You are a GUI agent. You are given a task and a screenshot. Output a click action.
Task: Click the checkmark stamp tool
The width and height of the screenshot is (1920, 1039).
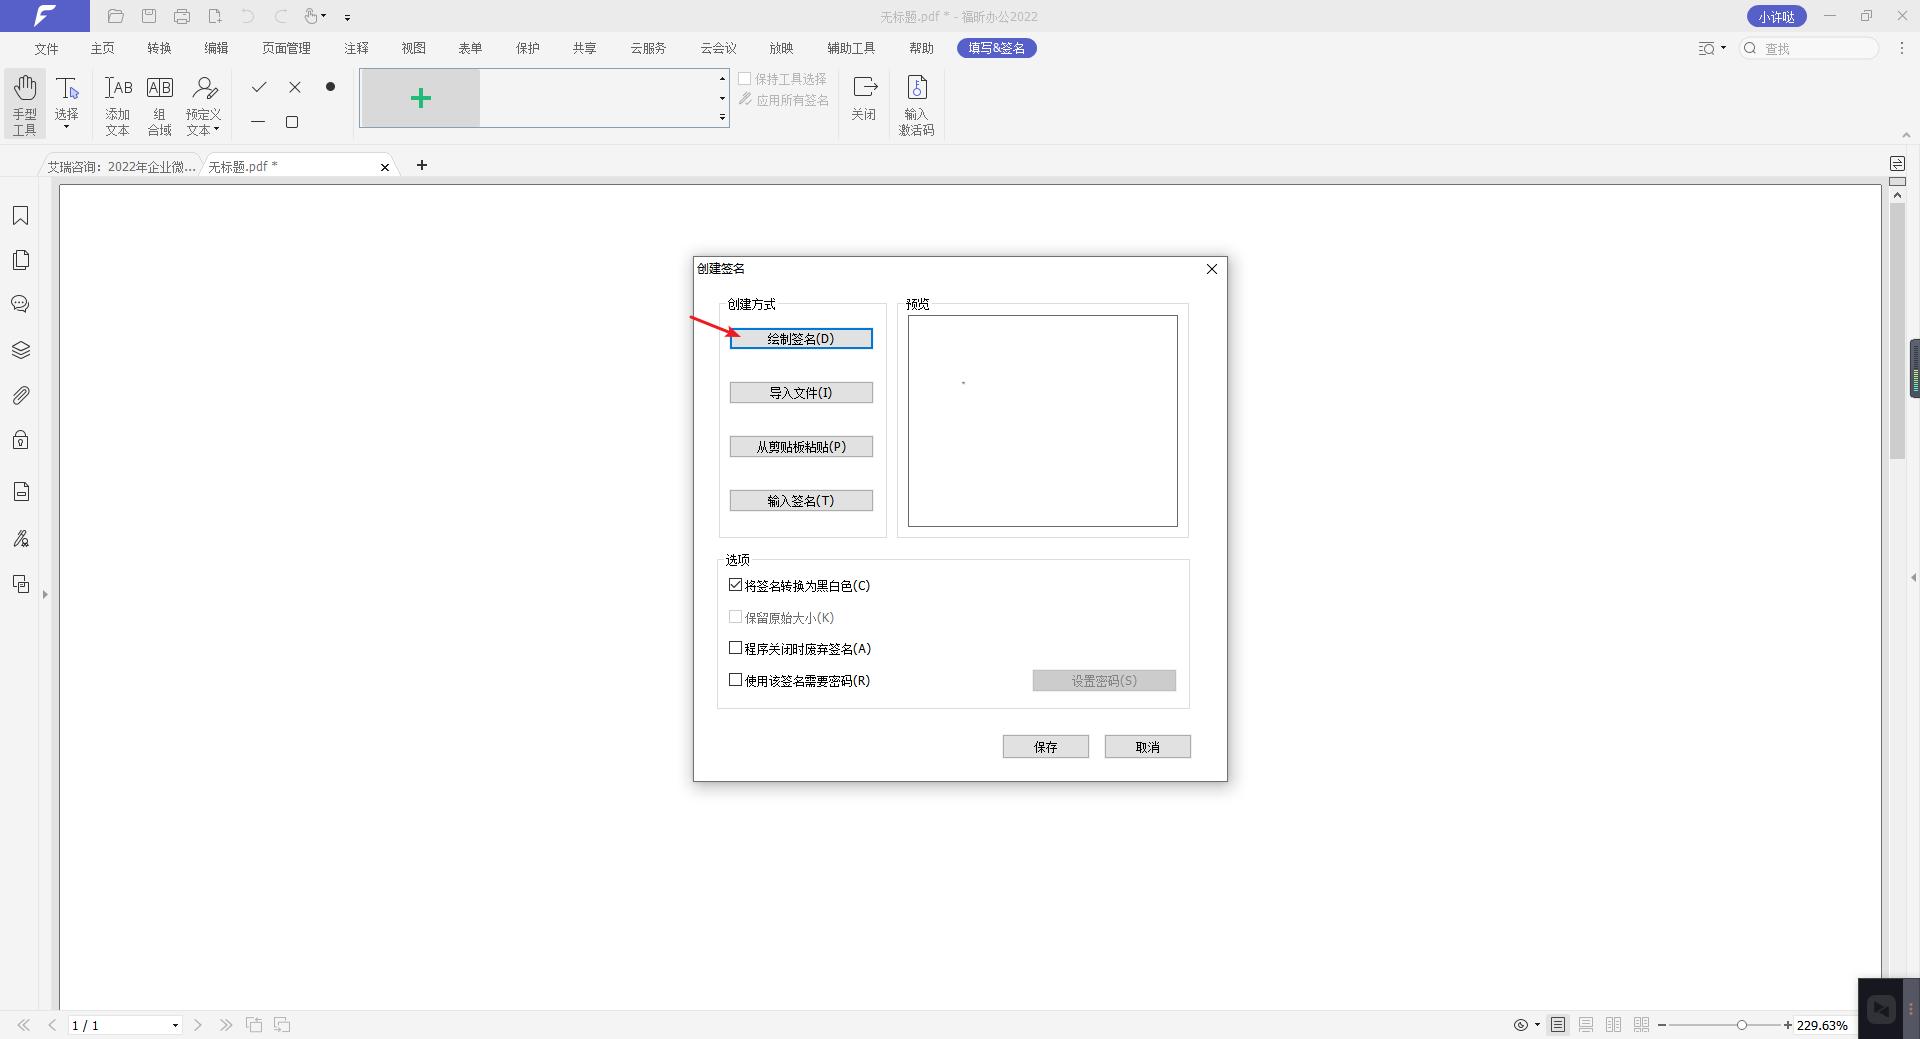tap(258, 87)
